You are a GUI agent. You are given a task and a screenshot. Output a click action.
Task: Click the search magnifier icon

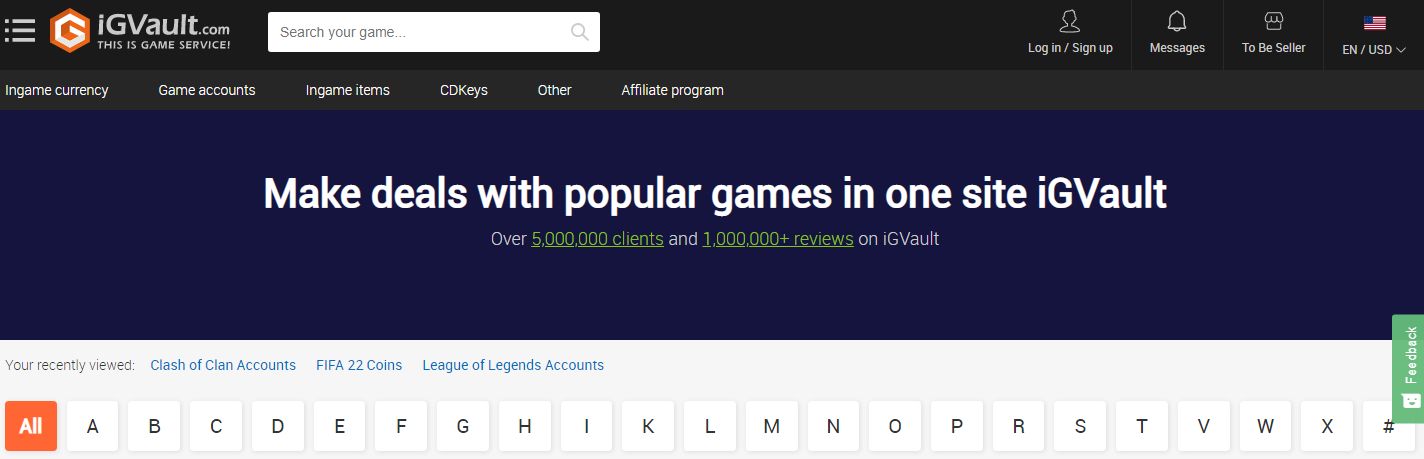[580, 32]
